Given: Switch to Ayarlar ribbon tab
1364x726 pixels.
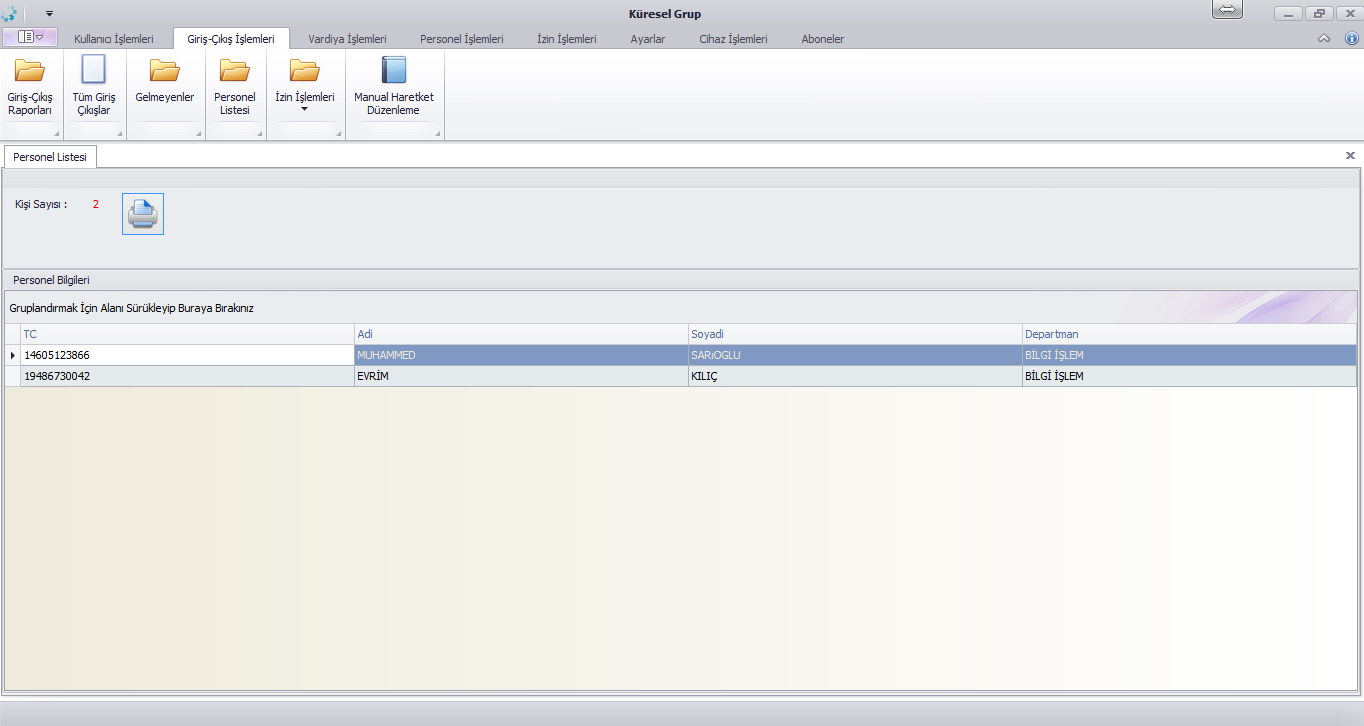Looking at the screenshot, I should [647, 39].
